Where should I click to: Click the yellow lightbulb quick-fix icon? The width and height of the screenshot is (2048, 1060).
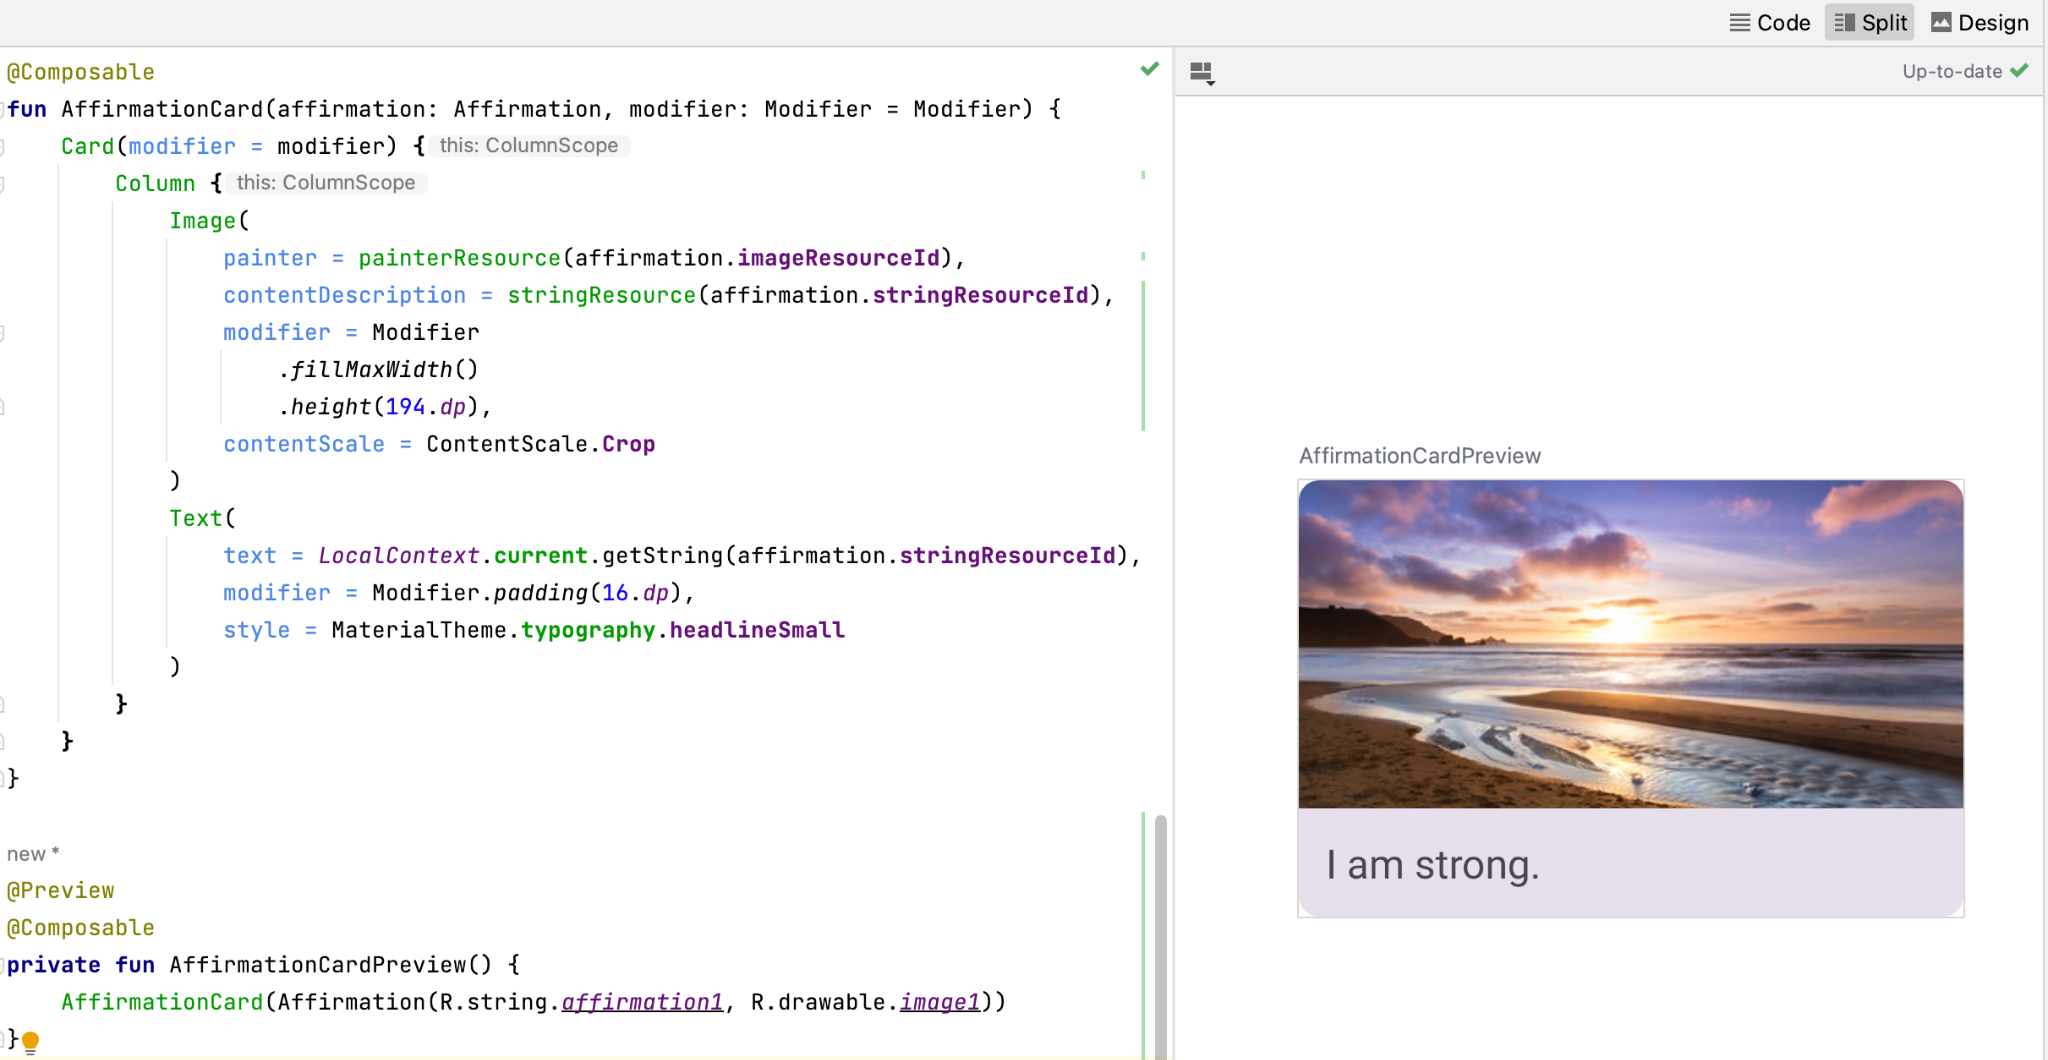[x=31, y=1041]
